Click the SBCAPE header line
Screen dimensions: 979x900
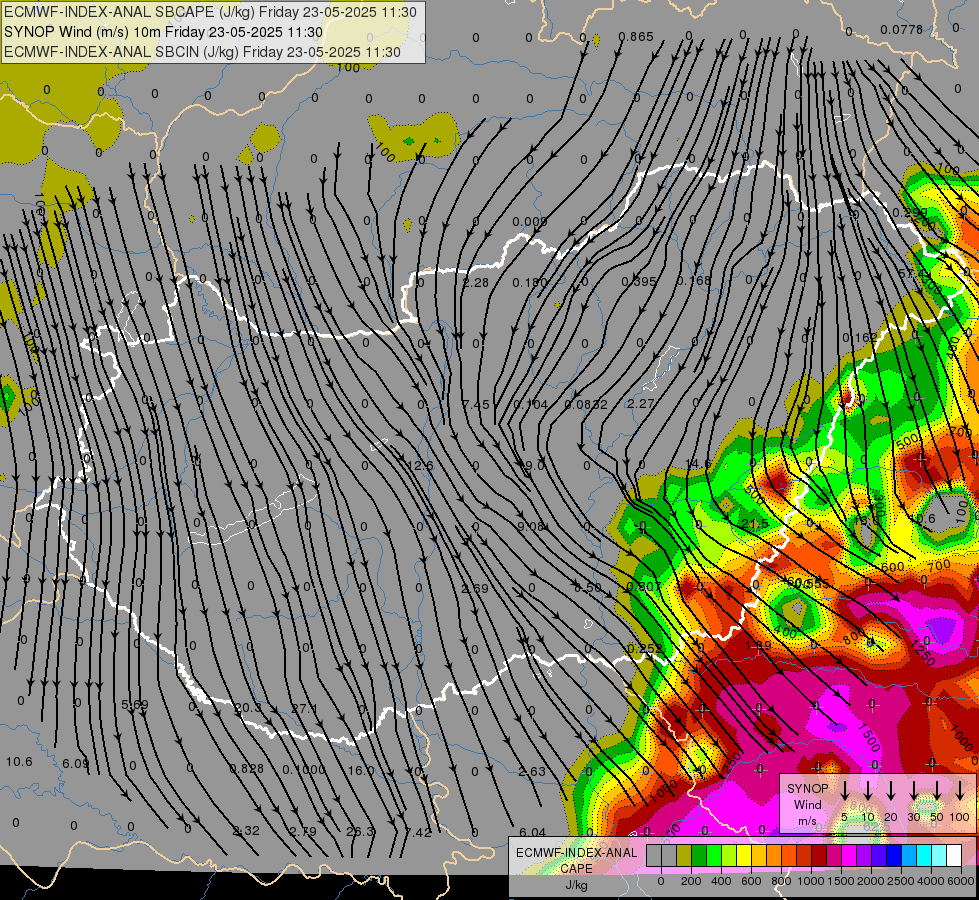pyautogui.click(x=209, y=12)
